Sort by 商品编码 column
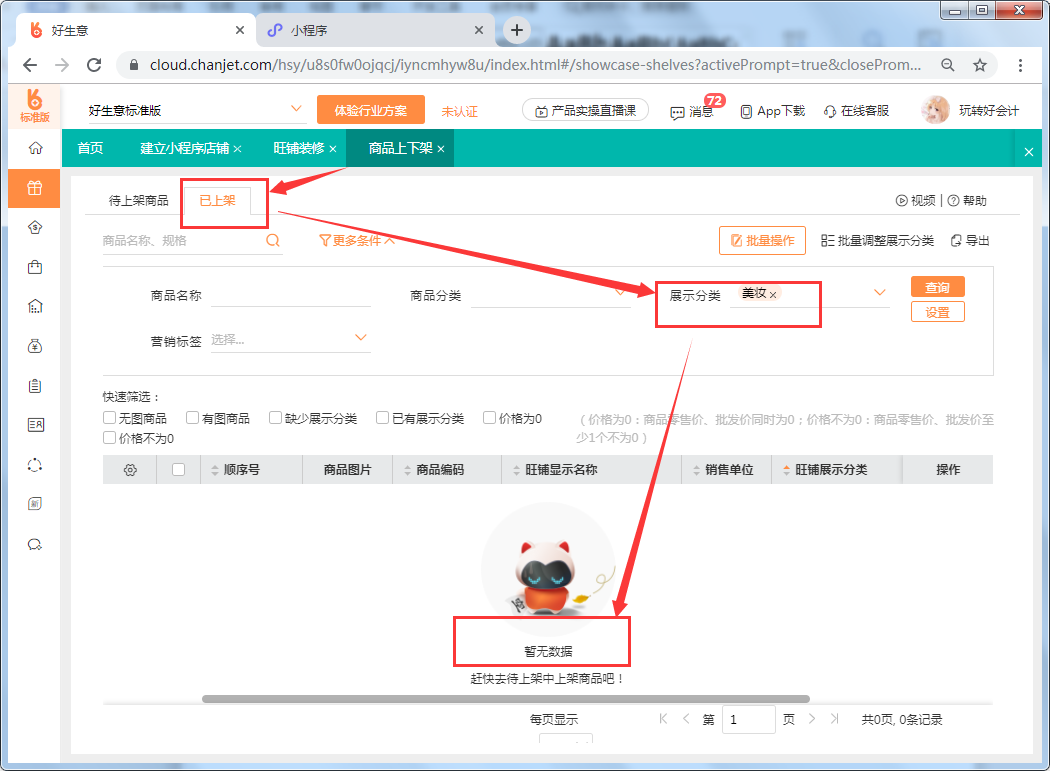The image size is (1050, 771). (407, 470)
